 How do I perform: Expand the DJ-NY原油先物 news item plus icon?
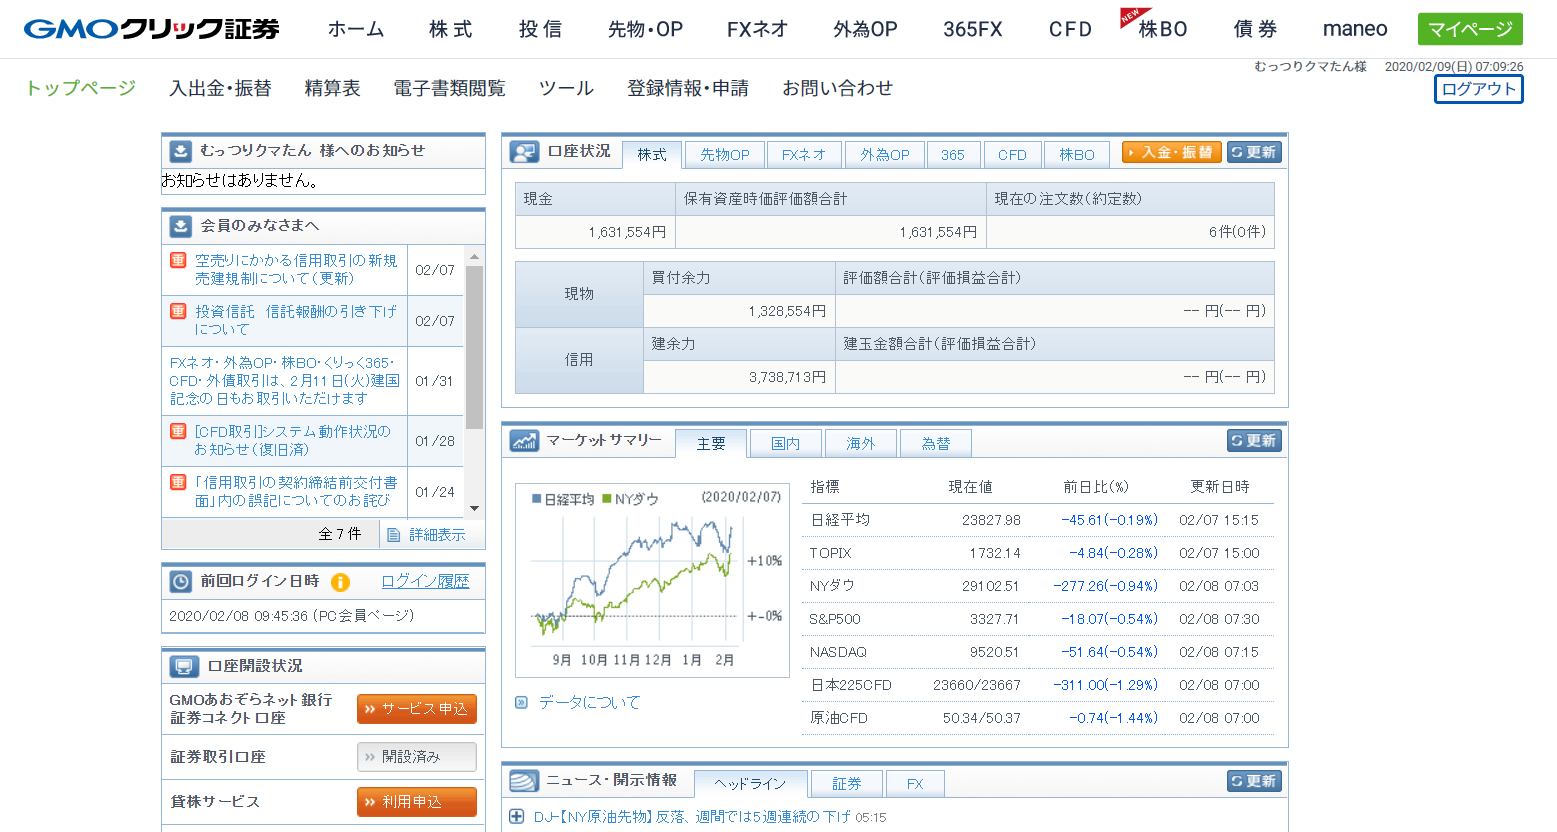[x=517, y=816]
